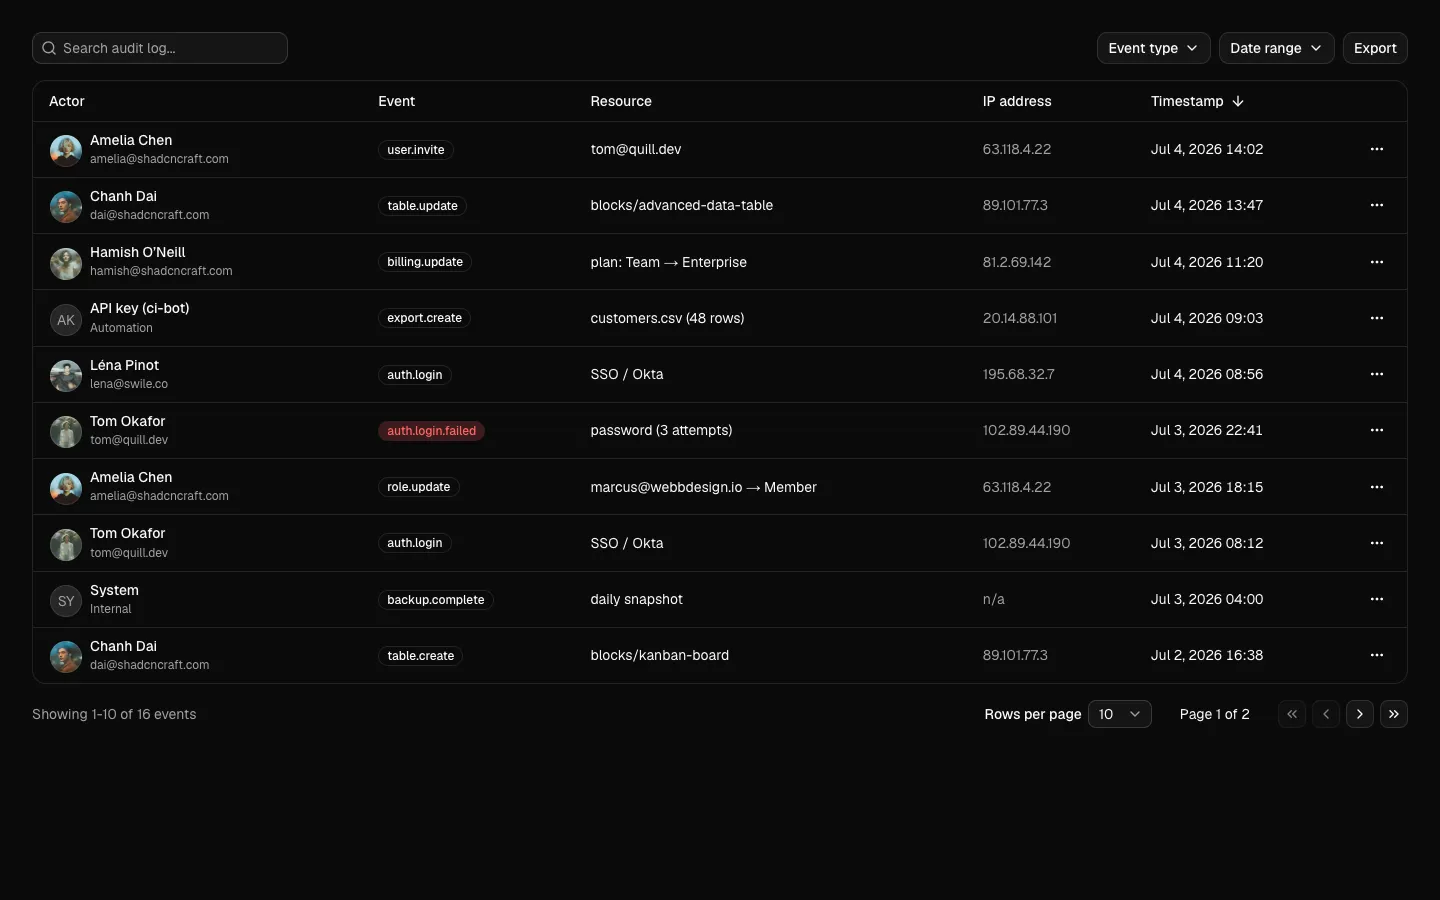Focus the Search audit log field
The image size is (1440, 900).
click(160, 48)
